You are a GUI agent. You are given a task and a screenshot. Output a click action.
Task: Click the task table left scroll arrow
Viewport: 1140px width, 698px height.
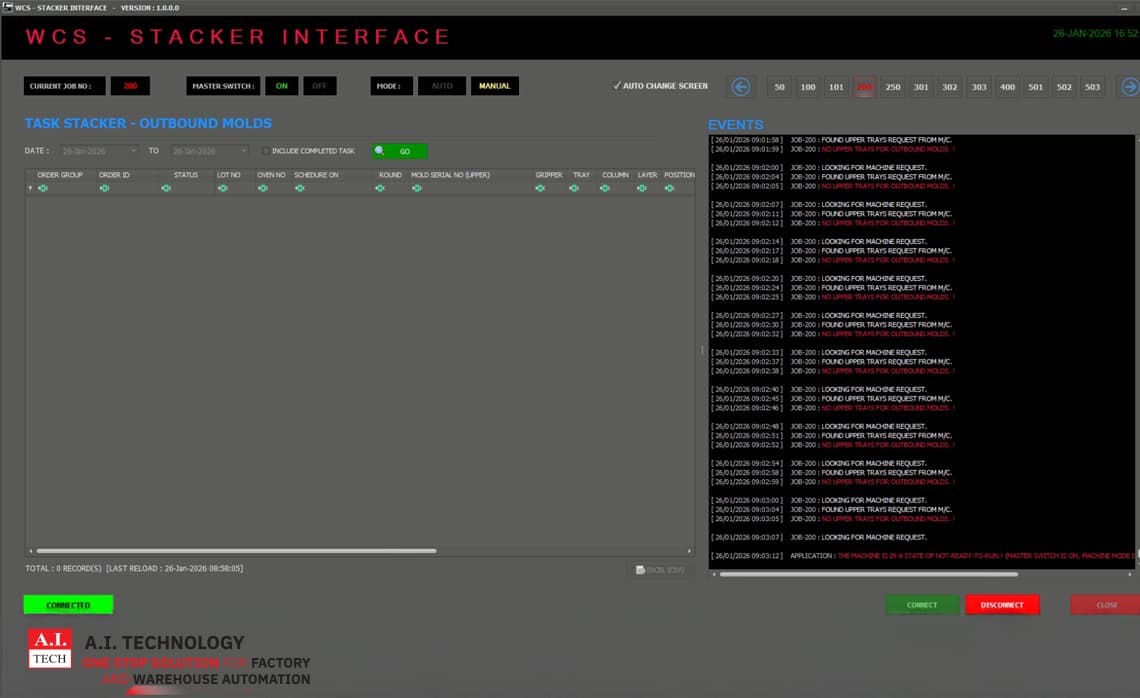[x=31, y=551]
